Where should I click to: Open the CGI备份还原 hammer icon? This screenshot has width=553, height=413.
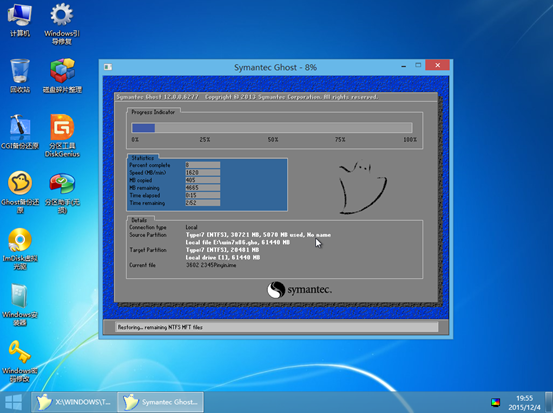coord(20,132)
